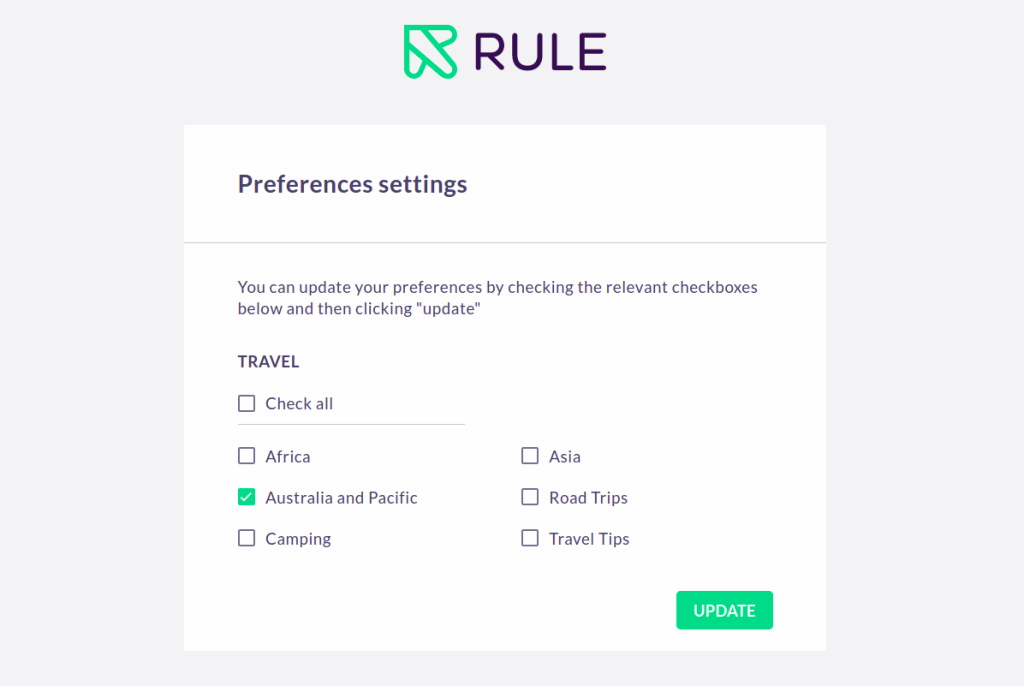Click the Travel Tips label
This screenshot has width=1024, height=686.
click(590, 538)
